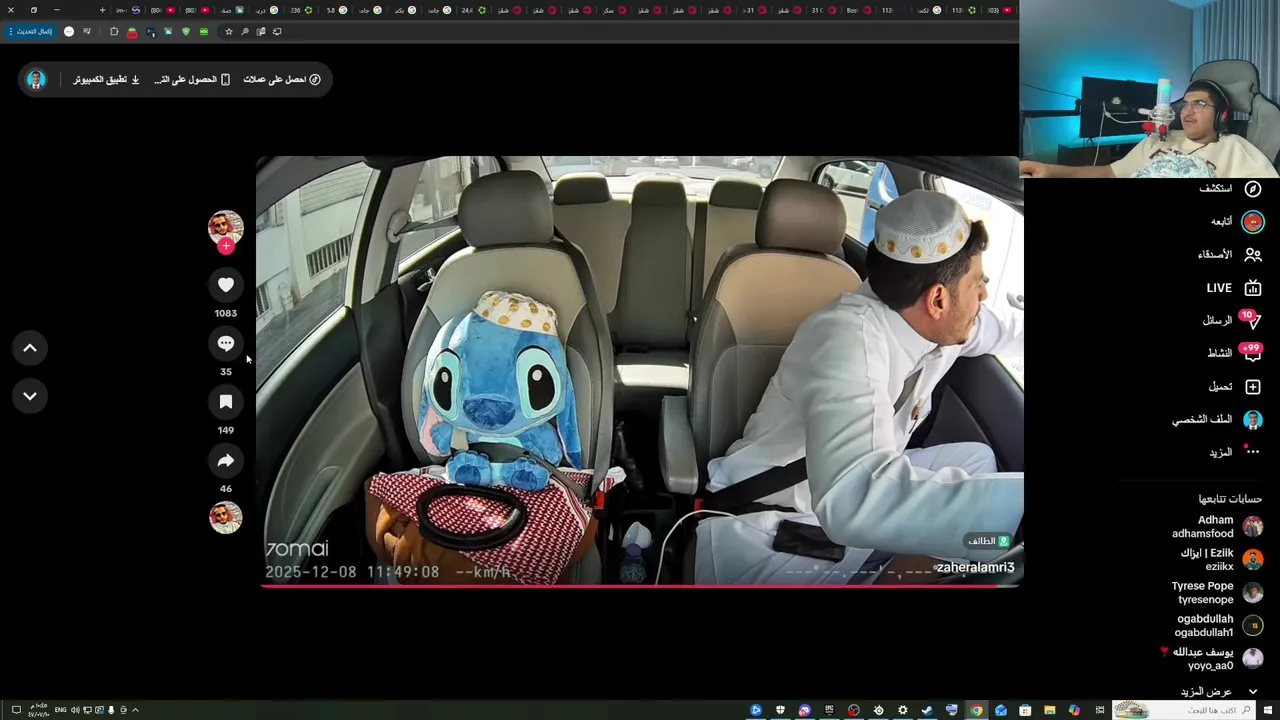Bookmark the video via icon above 149
This screenshot has height=720, width=1280.
(226, 402)
